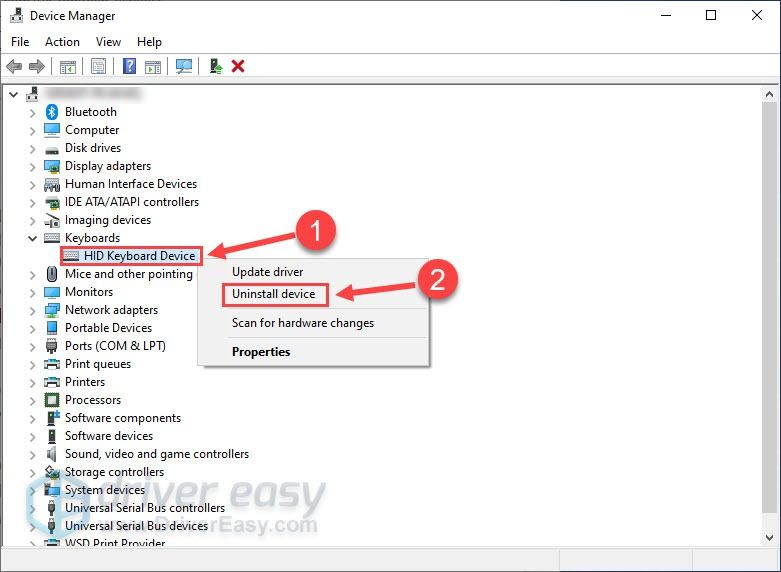Viewport: 781px width, 572px height.
Task: Click the Bluetooth category icon
Action: click(52, 112)
